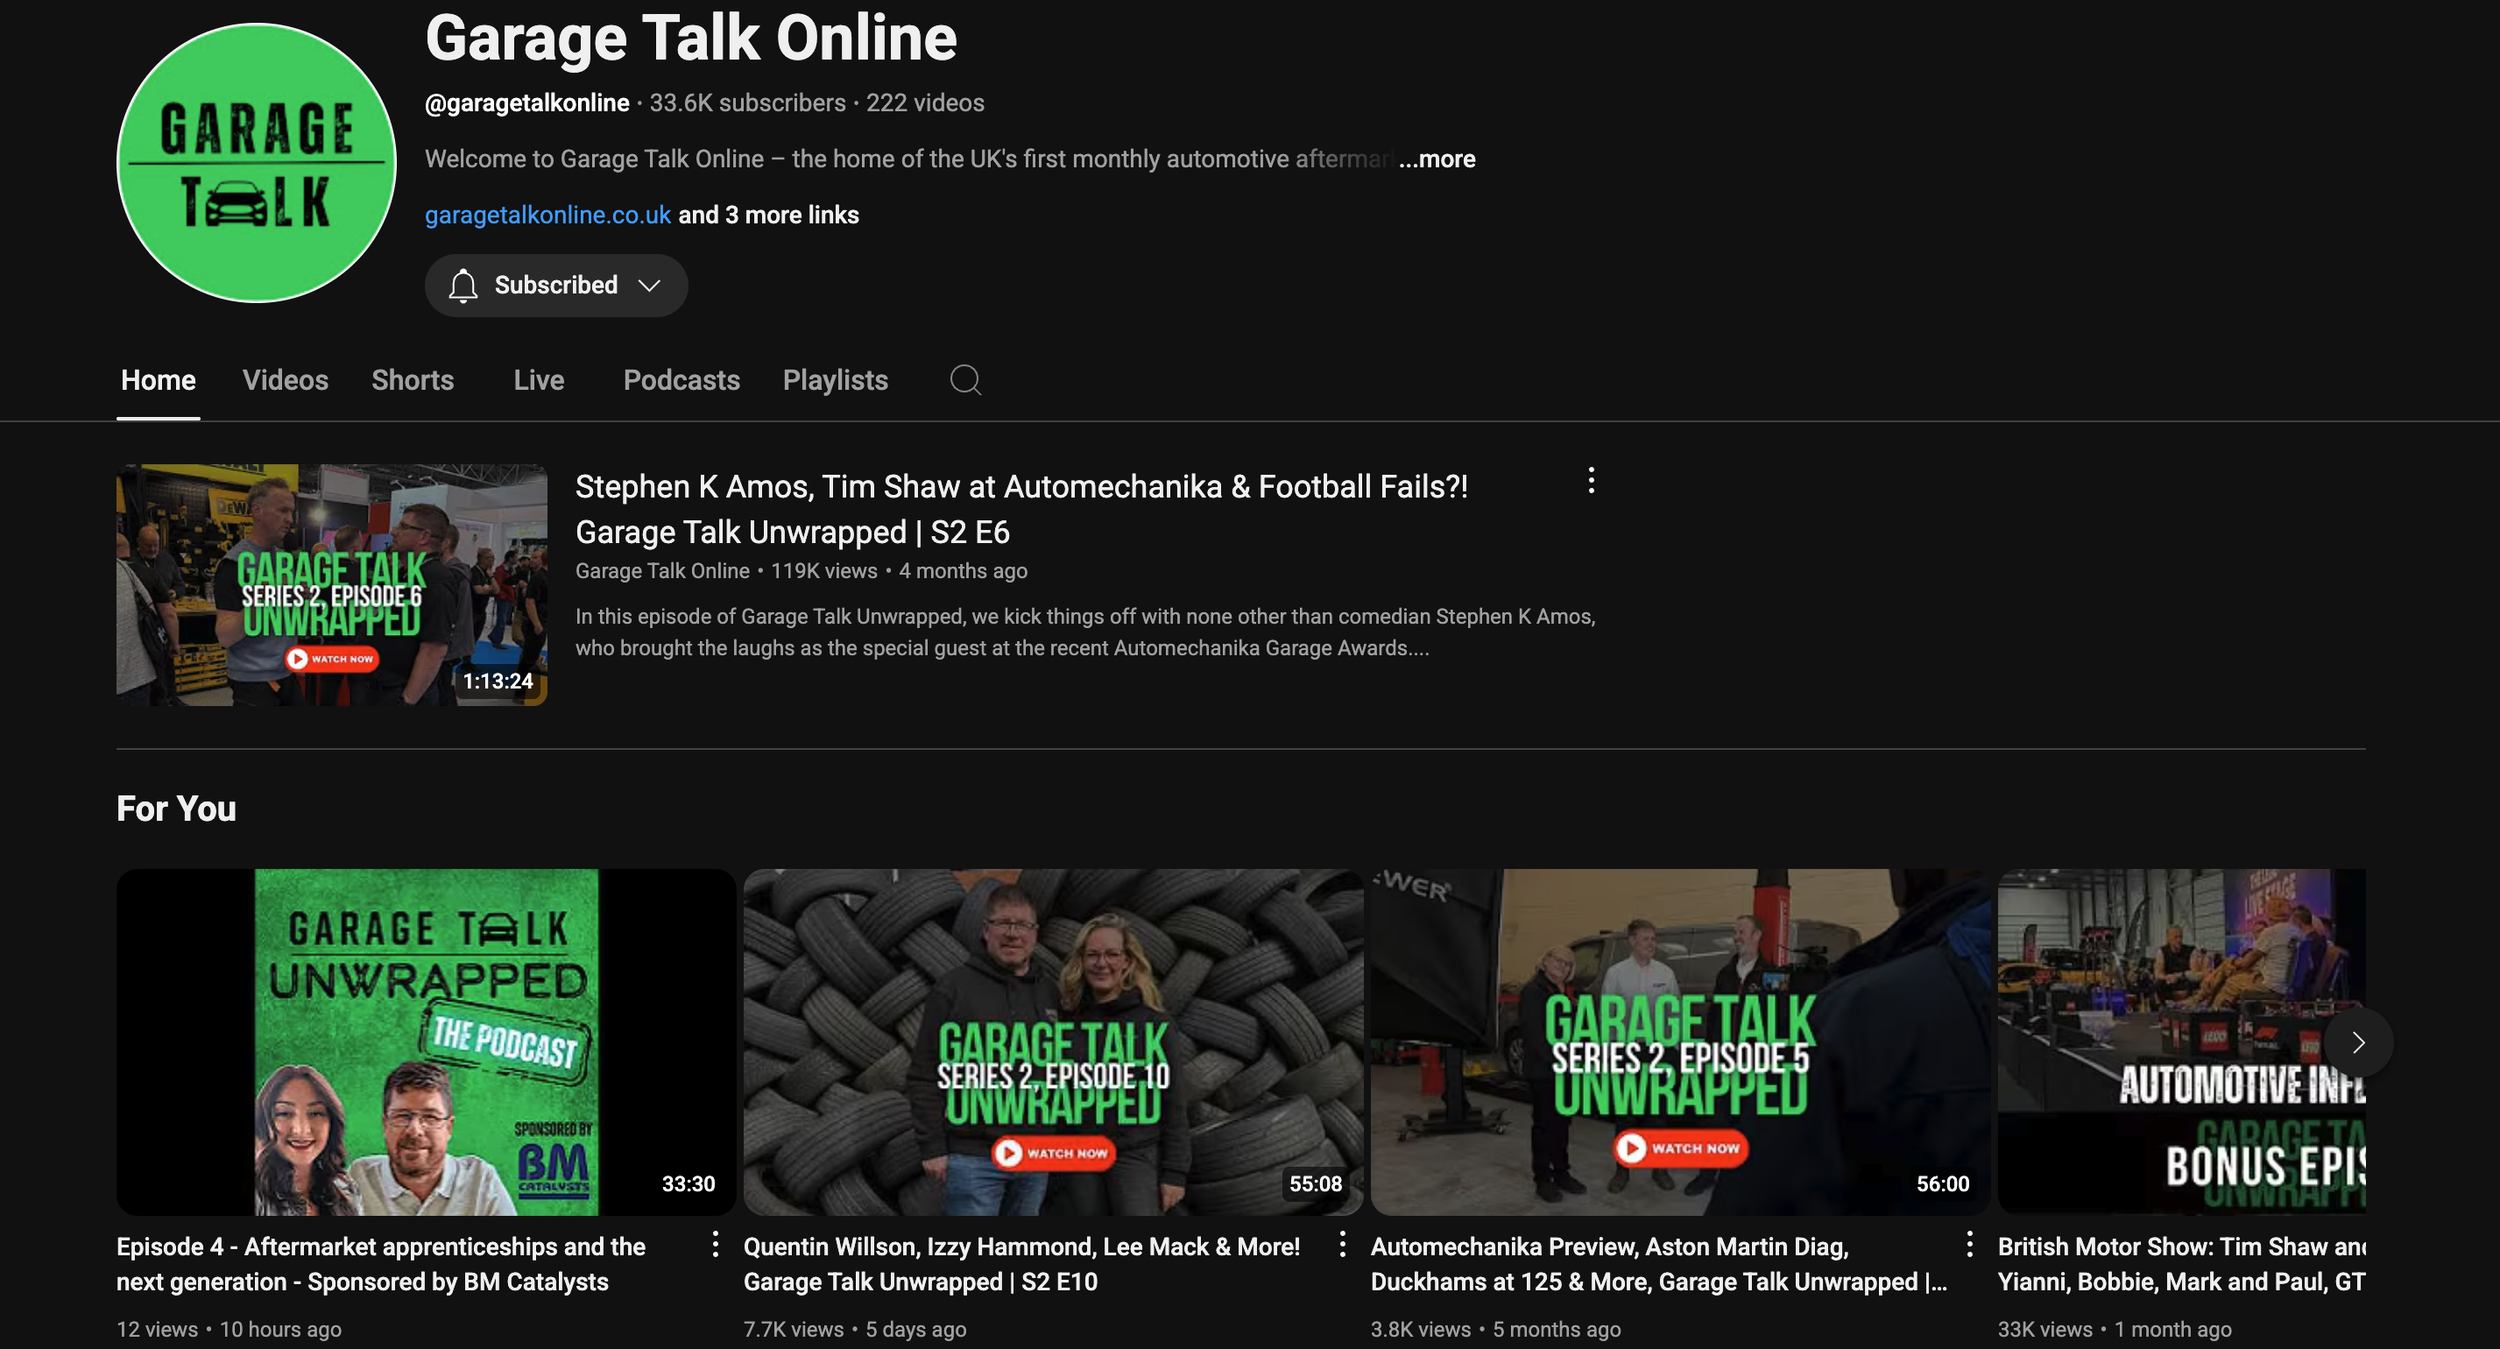The height and width of the screenshot is (1349, 2500).
Task: Open three-dot menu for Episode 4 video
Action: coord(715,1244)
